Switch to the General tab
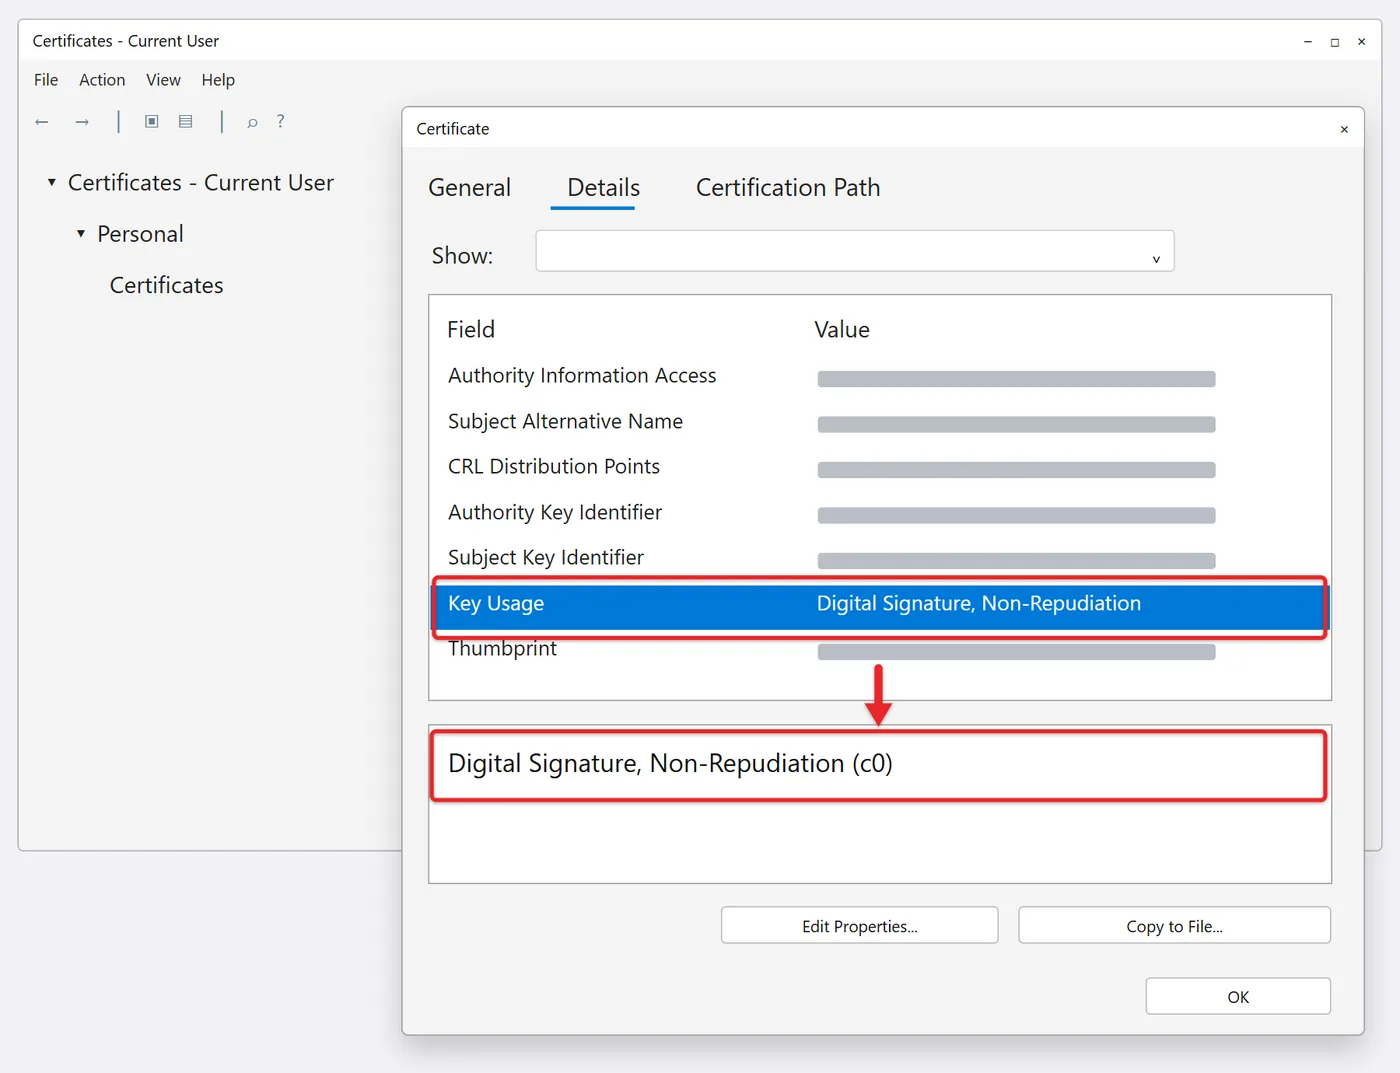 coord(469,187)
